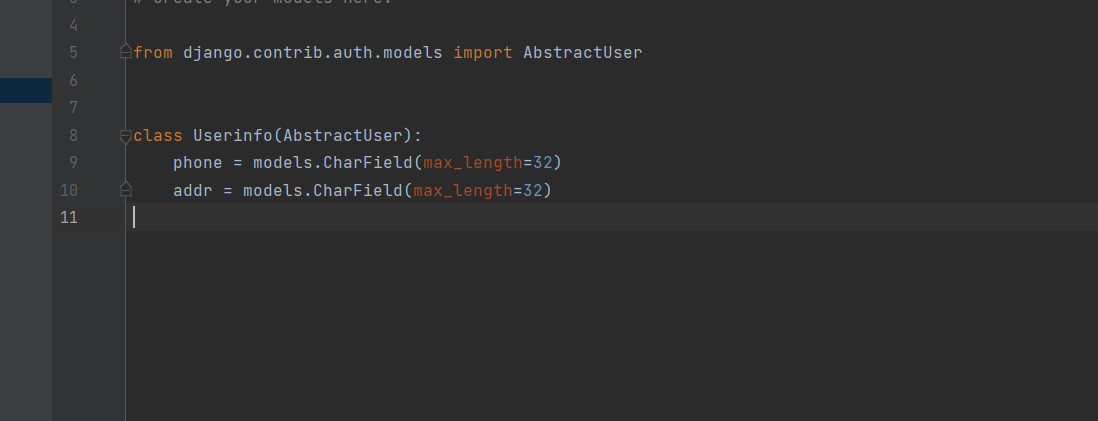
Task: Click max_length parameter on addr line
Action: coord(462,190)
